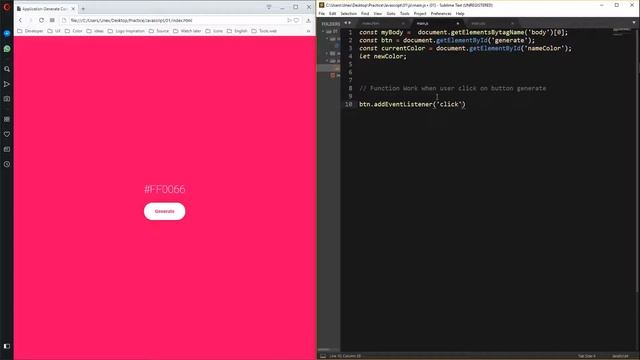This screenshot has height=360, width=640.
Task: Open downloads icon in Opera toolbar
Action: coord(309,20)
